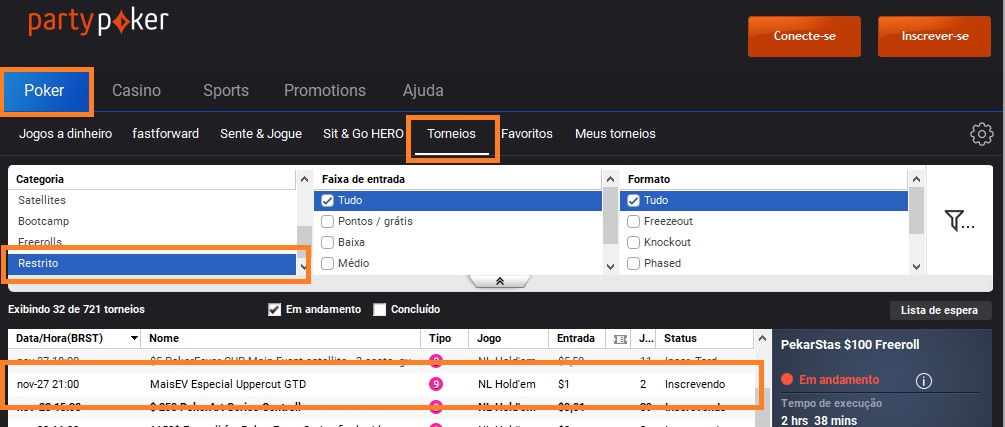This screenshot has height=427, width=1005.
Task: Open Meus torneios sub-tab
Action: (x=615, y=134)
